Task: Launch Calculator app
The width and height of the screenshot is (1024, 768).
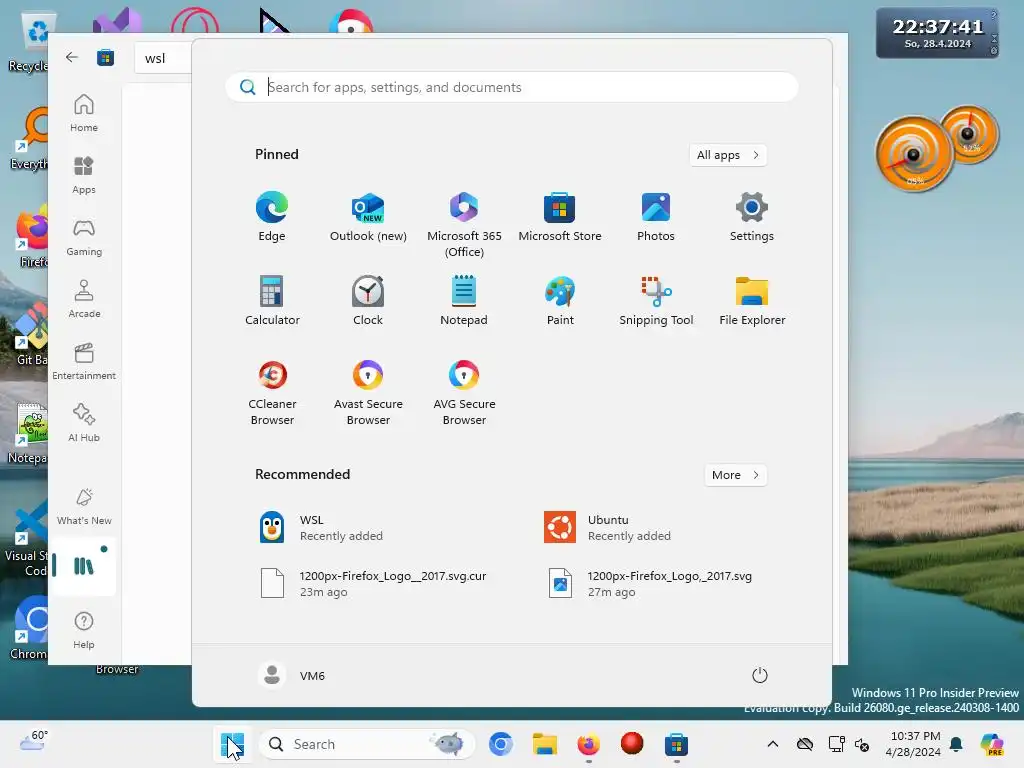Action: point(272,300)
